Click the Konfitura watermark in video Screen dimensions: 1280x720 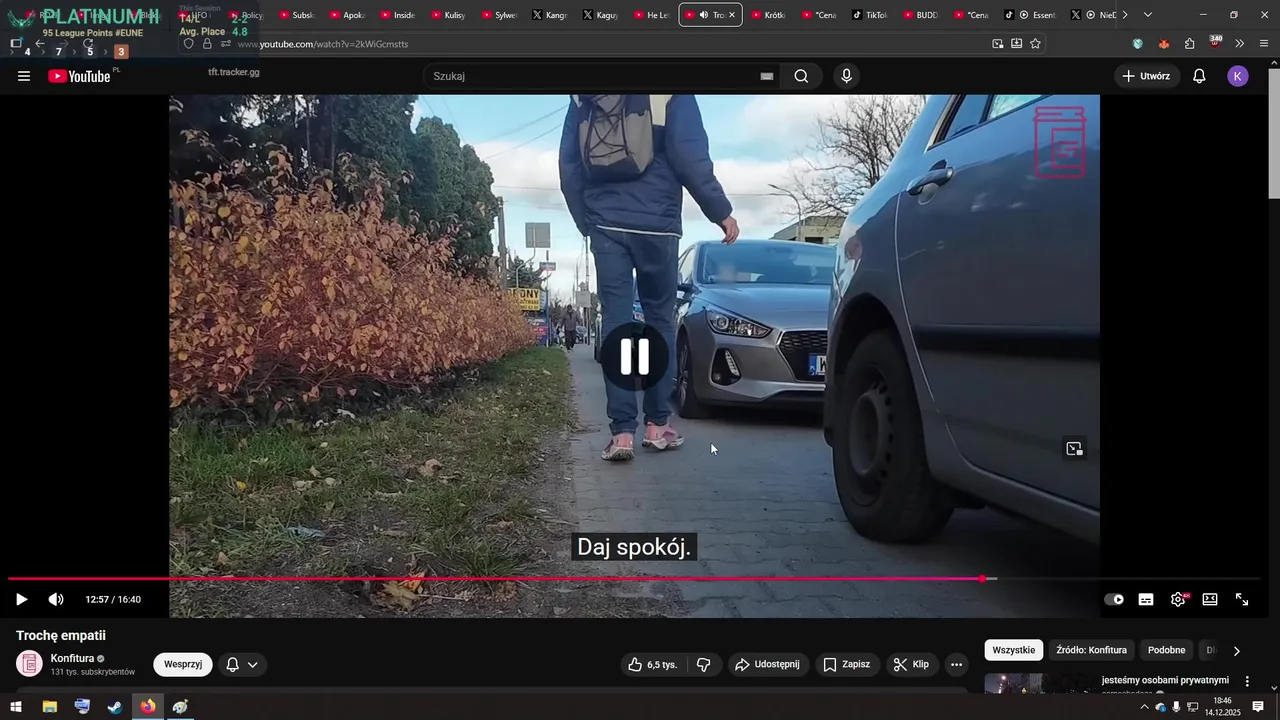click(1060, 142)
